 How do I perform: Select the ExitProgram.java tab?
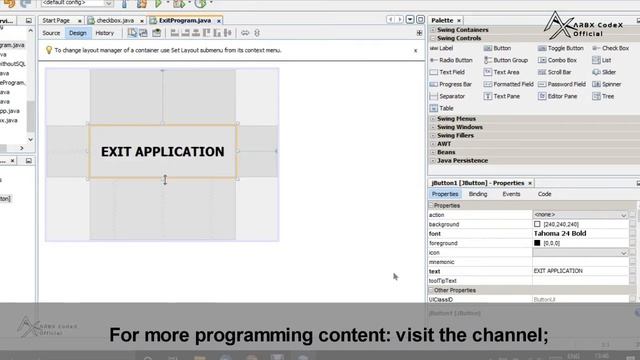point(184,20)
